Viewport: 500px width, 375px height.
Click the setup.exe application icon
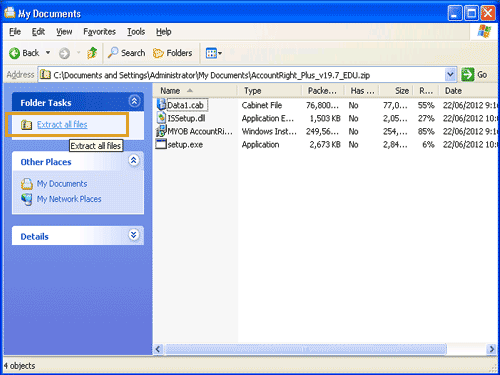coord(161,144)
